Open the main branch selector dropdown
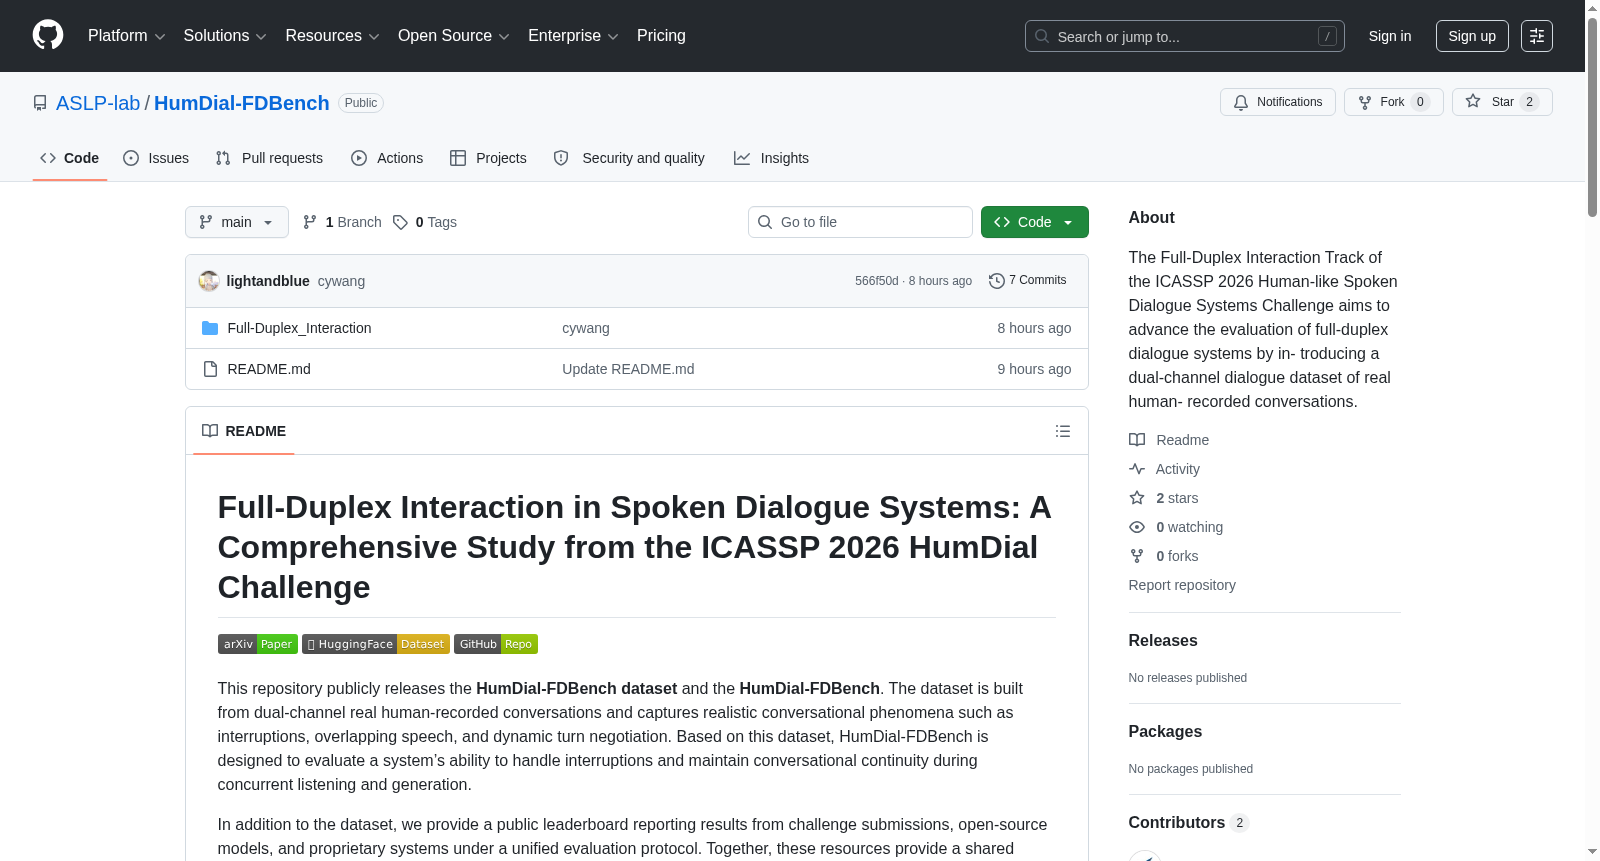The width and height of the screenshot is (1600, 861). [237, 222]
